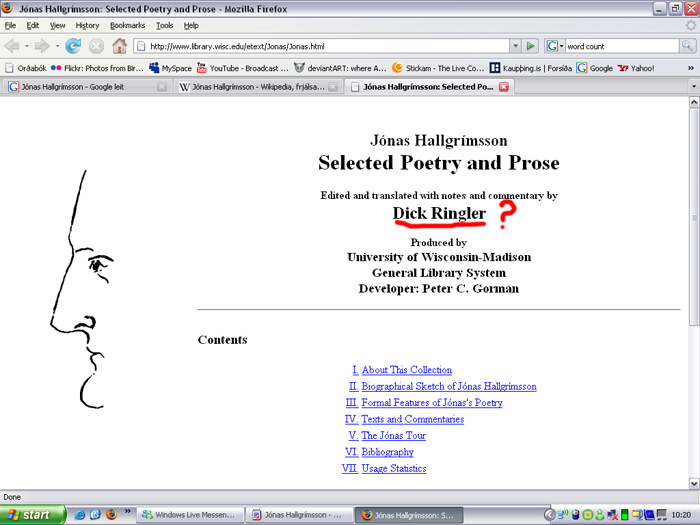
Task: Open The Jónas Tour link
Action: tap(393, 435)
